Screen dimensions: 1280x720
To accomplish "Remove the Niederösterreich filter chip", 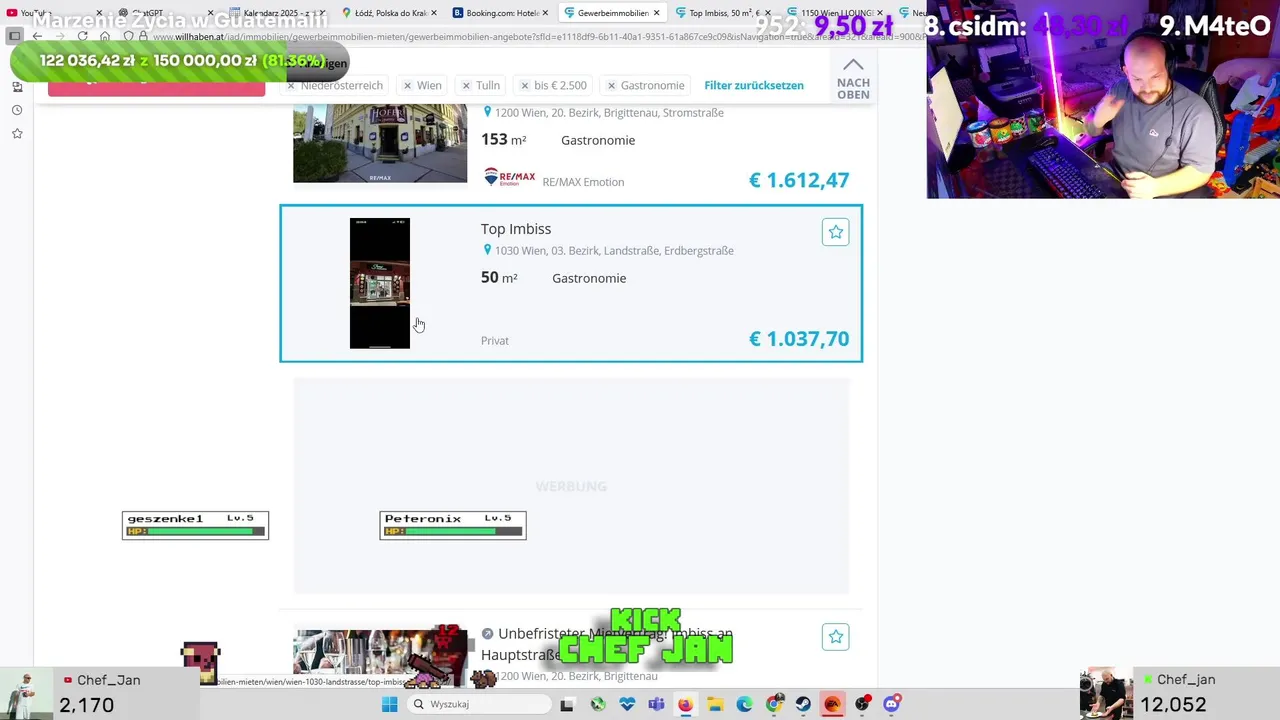I will 291,86.
